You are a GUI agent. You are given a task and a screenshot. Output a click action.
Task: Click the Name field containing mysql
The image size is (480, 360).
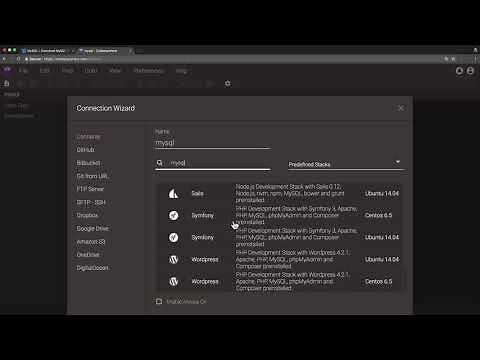coord(212,143)
